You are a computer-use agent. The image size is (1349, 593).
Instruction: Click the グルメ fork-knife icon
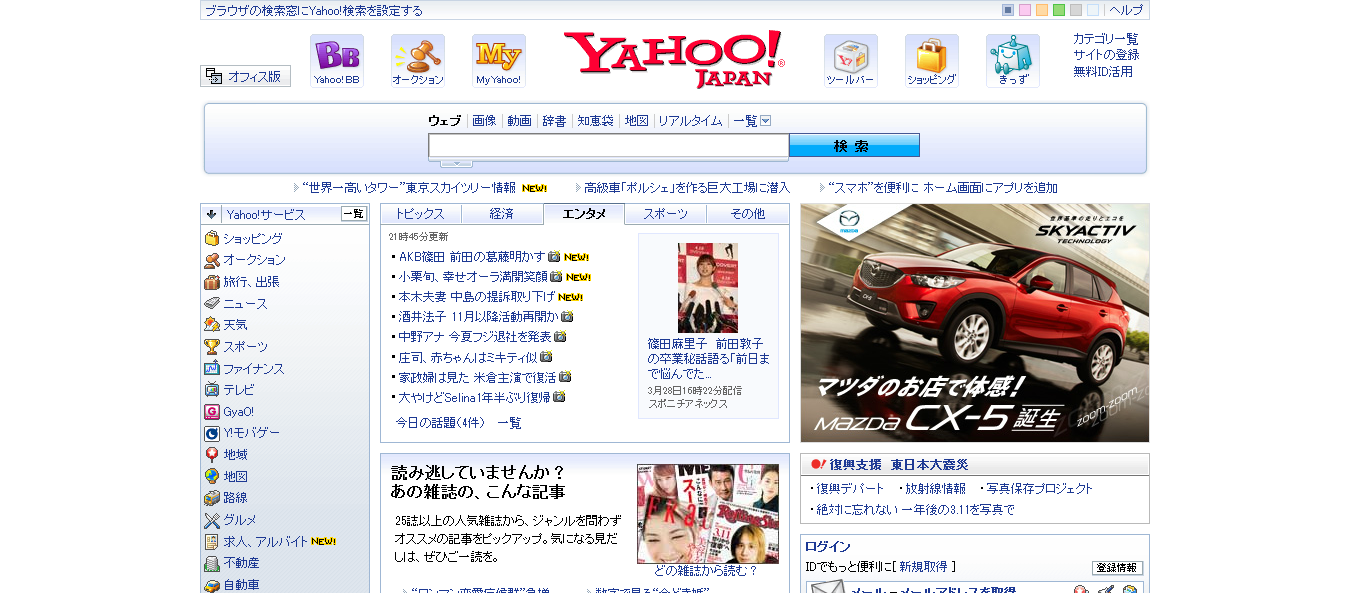[212, 520]
